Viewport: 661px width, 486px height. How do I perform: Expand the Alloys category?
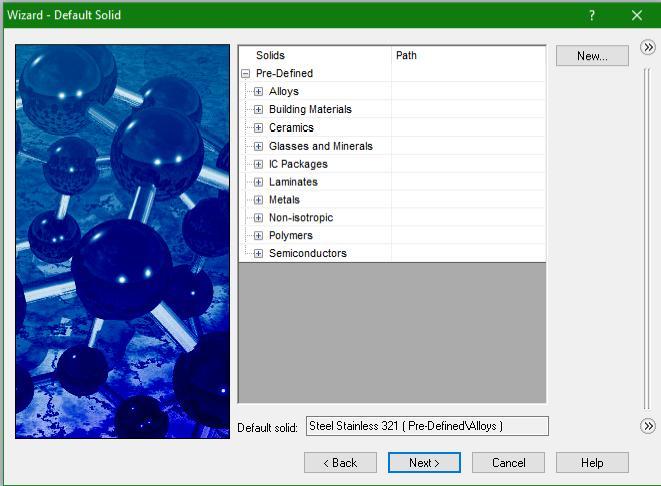pos(258,91)
